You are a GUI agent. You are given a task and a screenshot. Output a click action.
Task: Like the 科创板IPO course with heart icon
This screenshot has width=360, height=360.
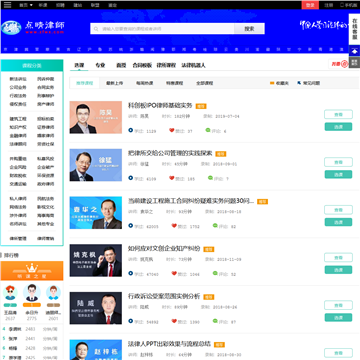click(172, 130)
